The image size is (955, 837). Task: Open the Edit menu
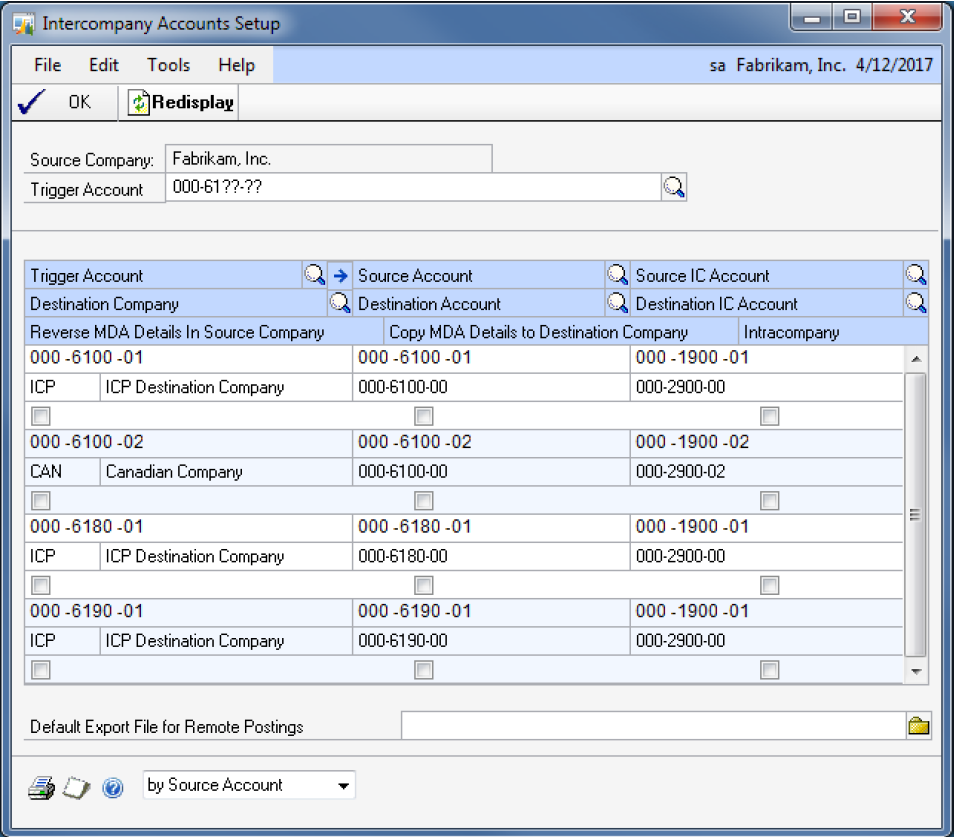tap(104, 65)
